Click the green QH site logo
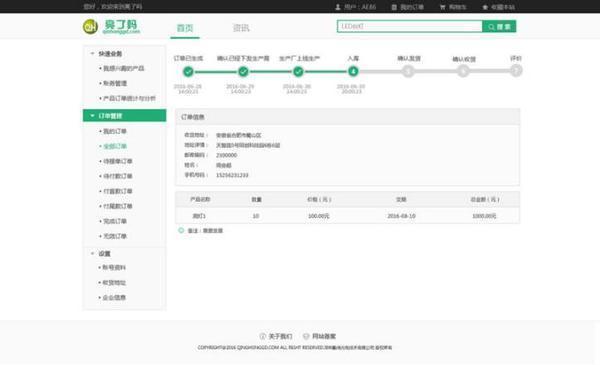600x365 pixels. pos(90,26)
